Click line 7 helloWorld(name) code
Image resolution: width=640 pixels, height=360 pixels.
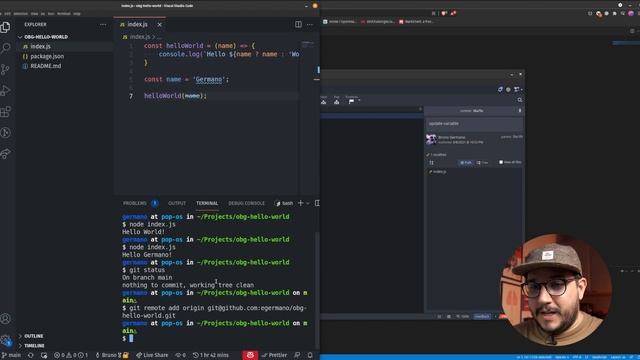[x=176, y=96]
